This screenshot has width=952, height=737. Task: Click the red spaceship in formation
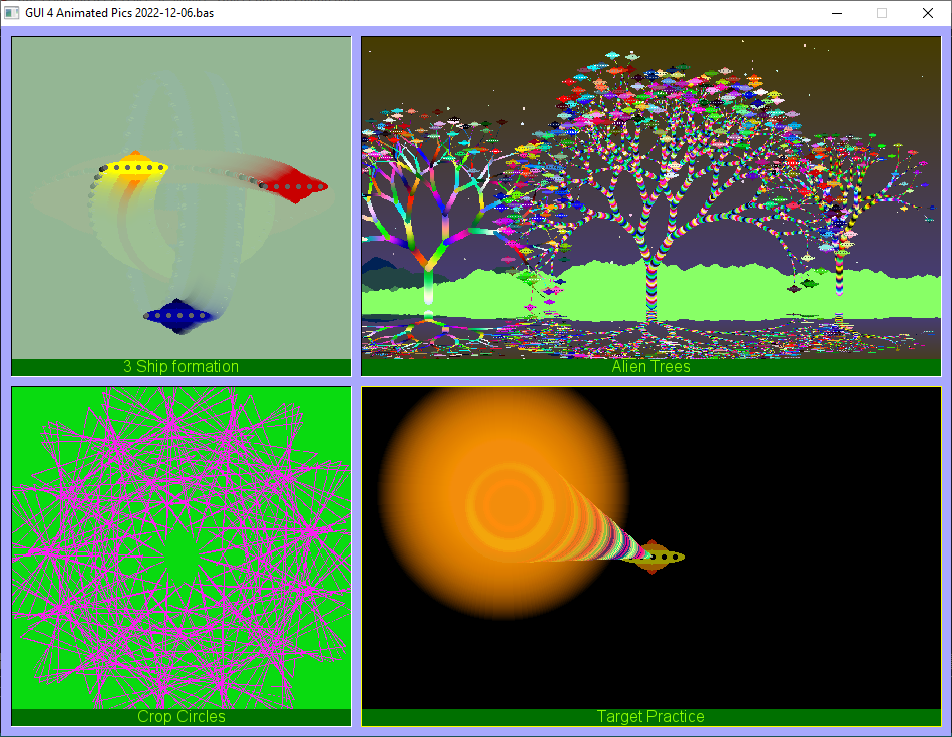296,186
